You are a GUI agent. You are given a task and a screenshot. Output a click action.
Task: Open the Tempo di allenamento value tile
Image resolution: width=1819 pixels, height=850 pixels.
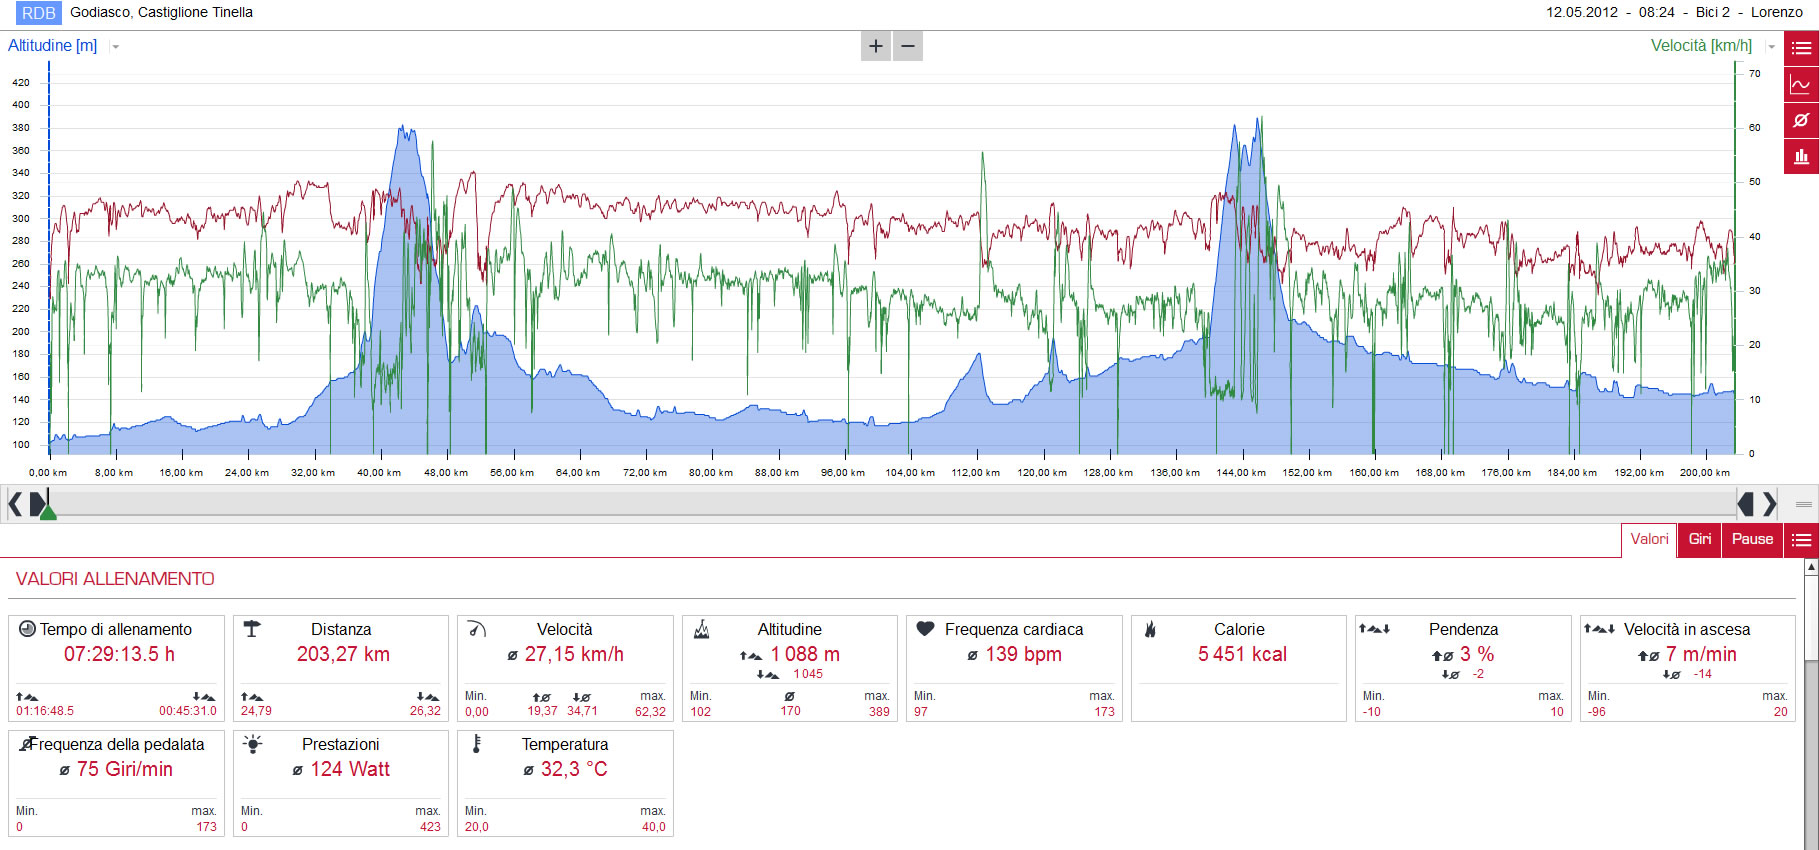coord(116,668)
